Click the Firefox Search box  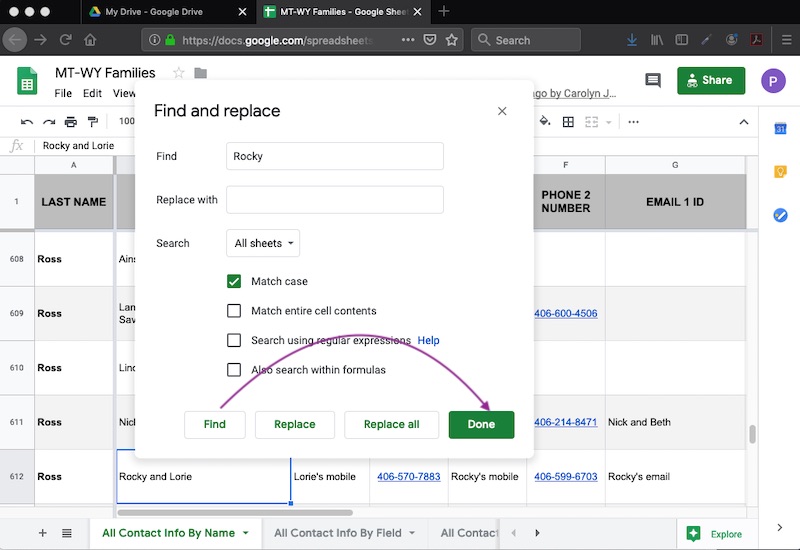[526, 40]
